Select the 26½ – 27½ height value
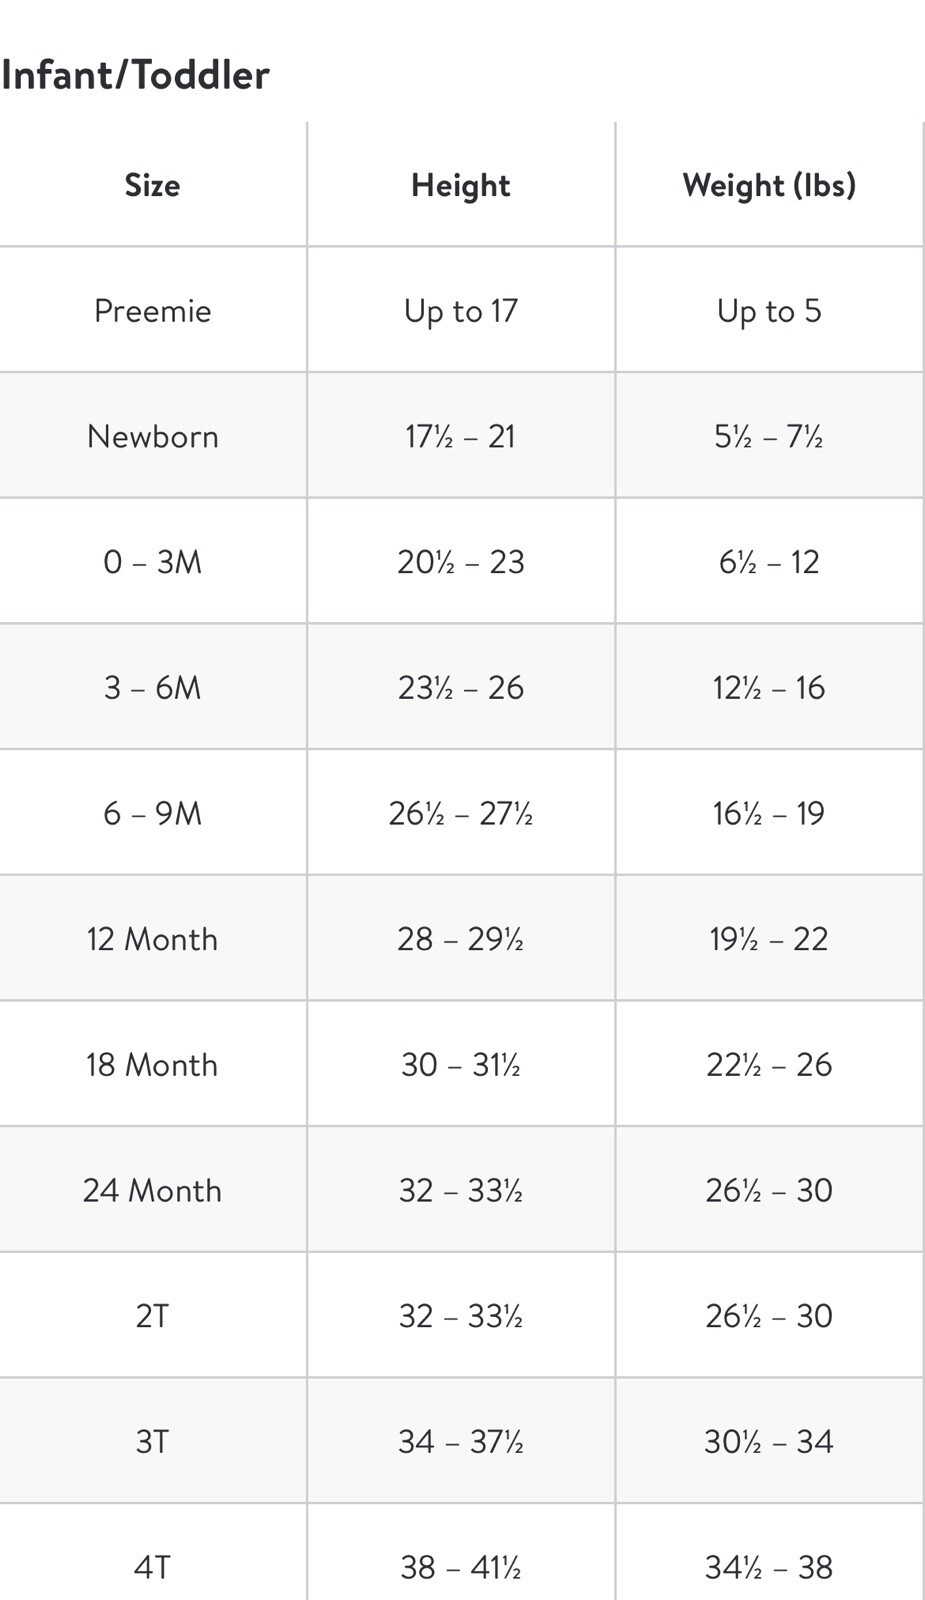The width and height of the screenshot is (925, 1600). pyautogui.click(x=461, y=813)
